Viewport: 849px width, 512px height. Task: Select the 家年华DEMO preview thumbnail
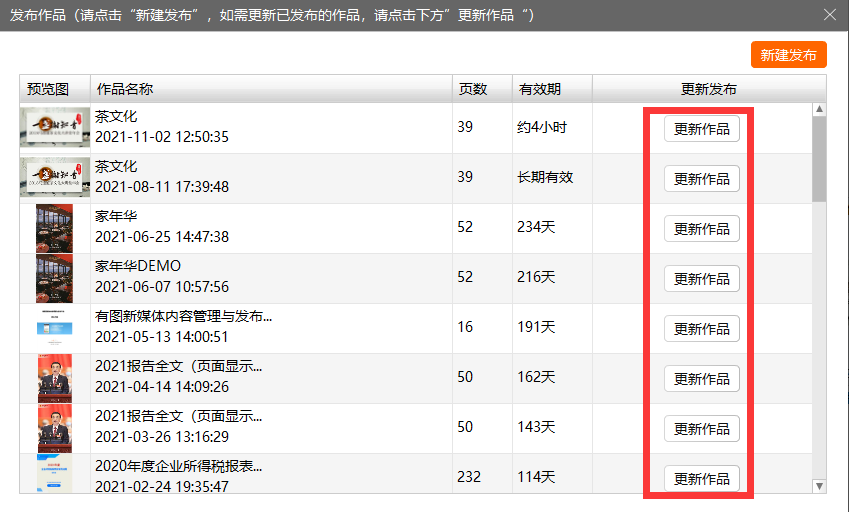[x=55, y=278]
